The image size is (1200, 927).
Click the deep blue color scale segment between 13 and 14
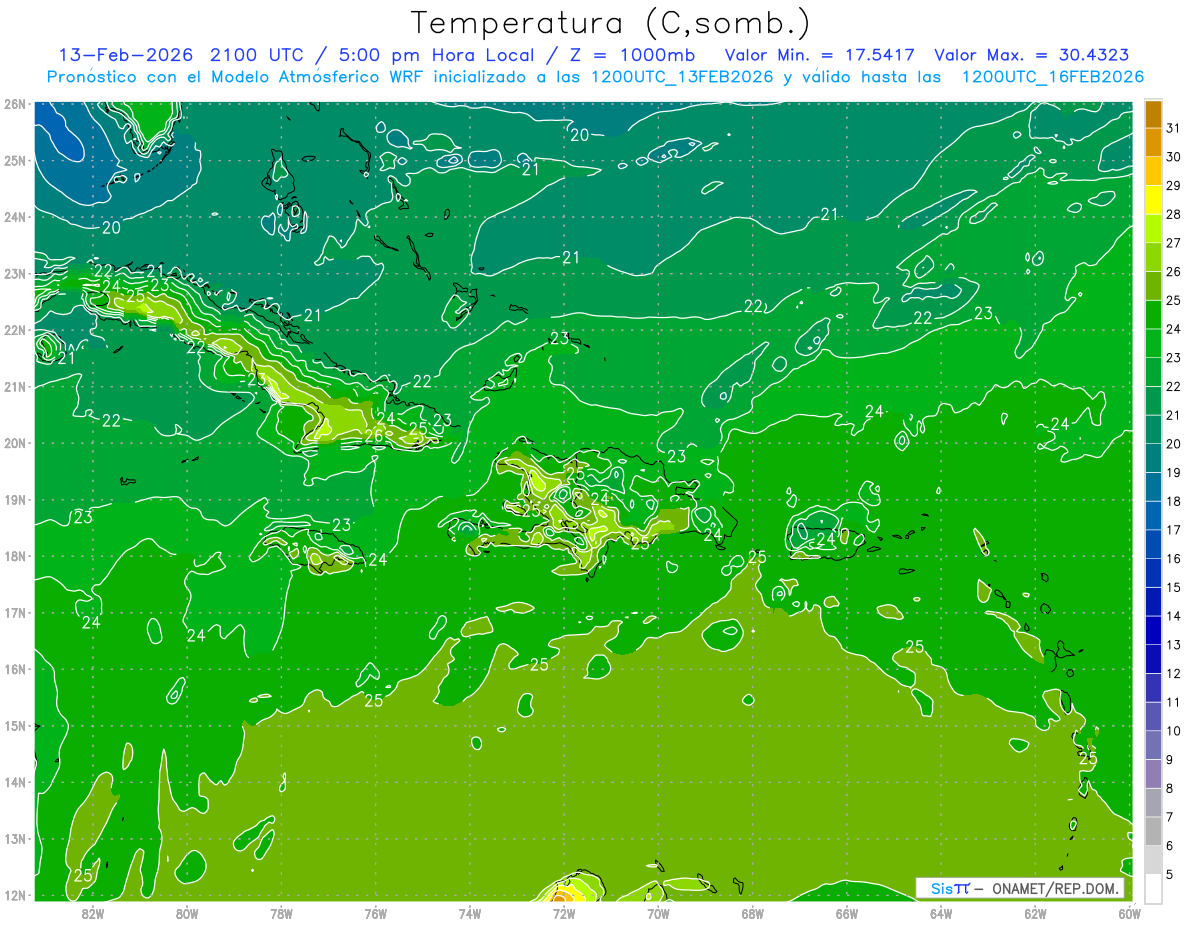tap(1153, 630)
